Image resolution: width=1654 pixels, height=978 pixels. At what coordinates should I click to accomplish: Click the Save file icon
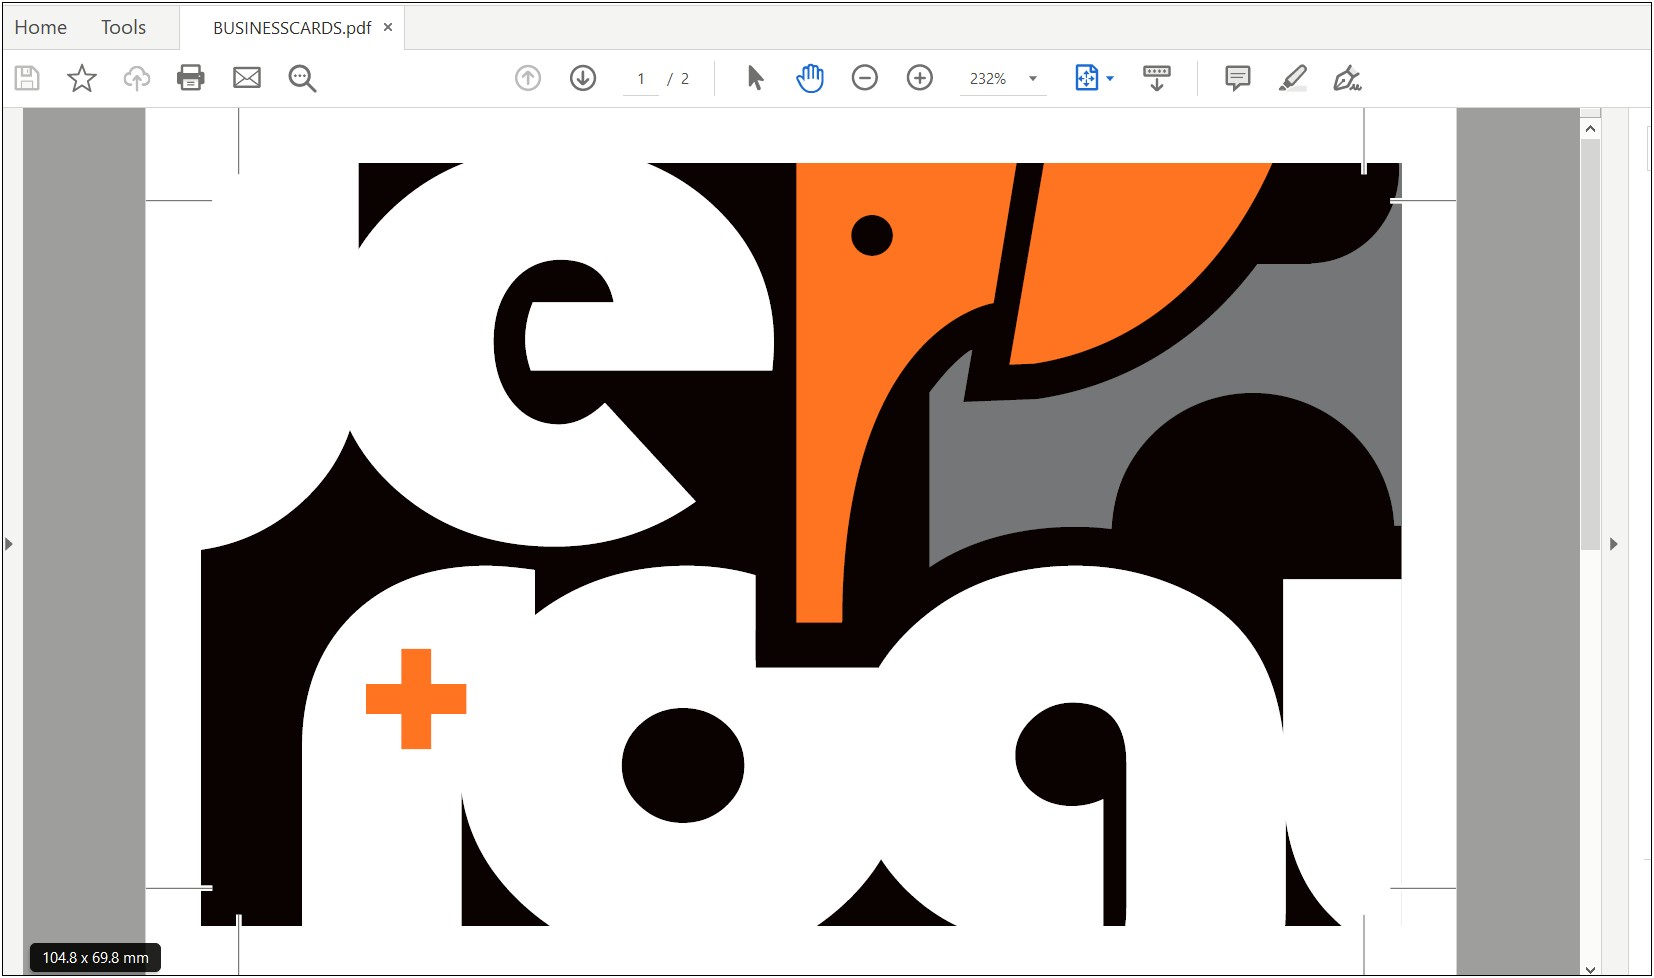[x=27, y=78]
